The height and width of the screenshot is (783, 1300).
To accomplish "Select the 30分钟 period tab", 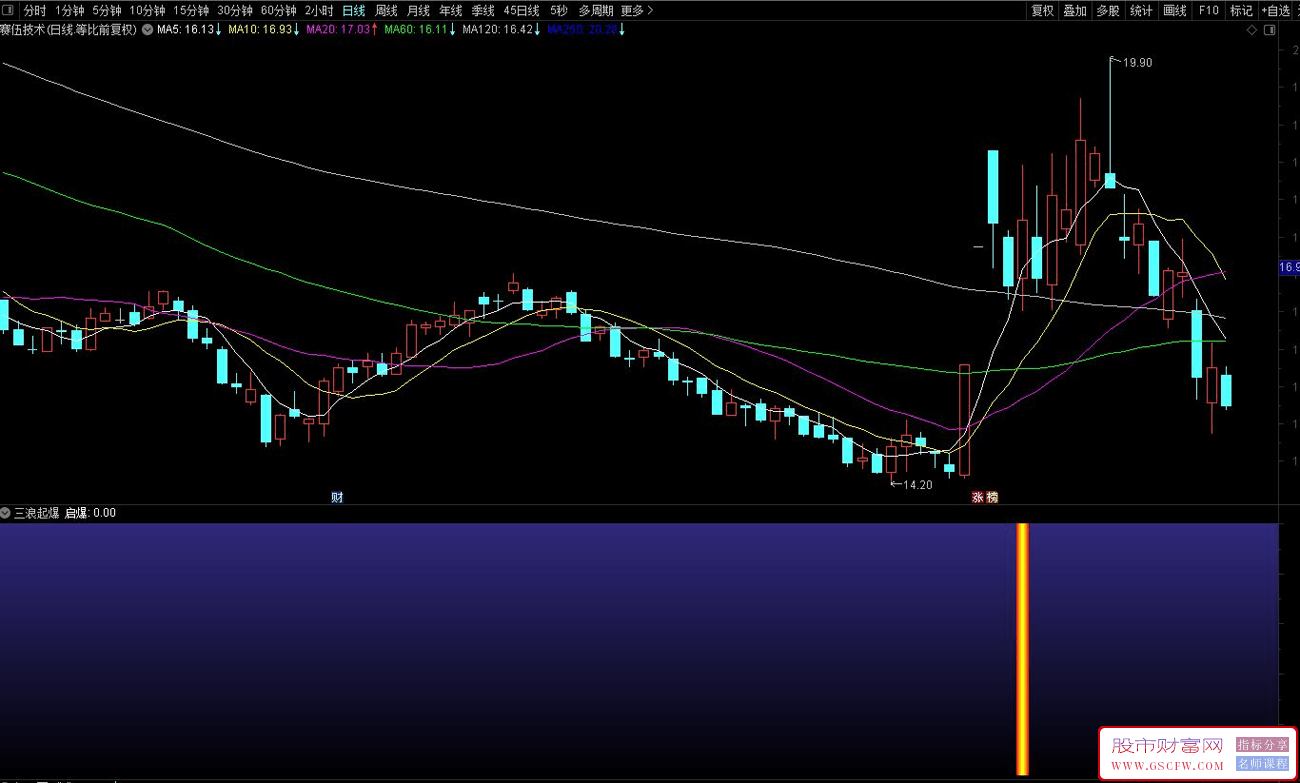I will (235, 10).
